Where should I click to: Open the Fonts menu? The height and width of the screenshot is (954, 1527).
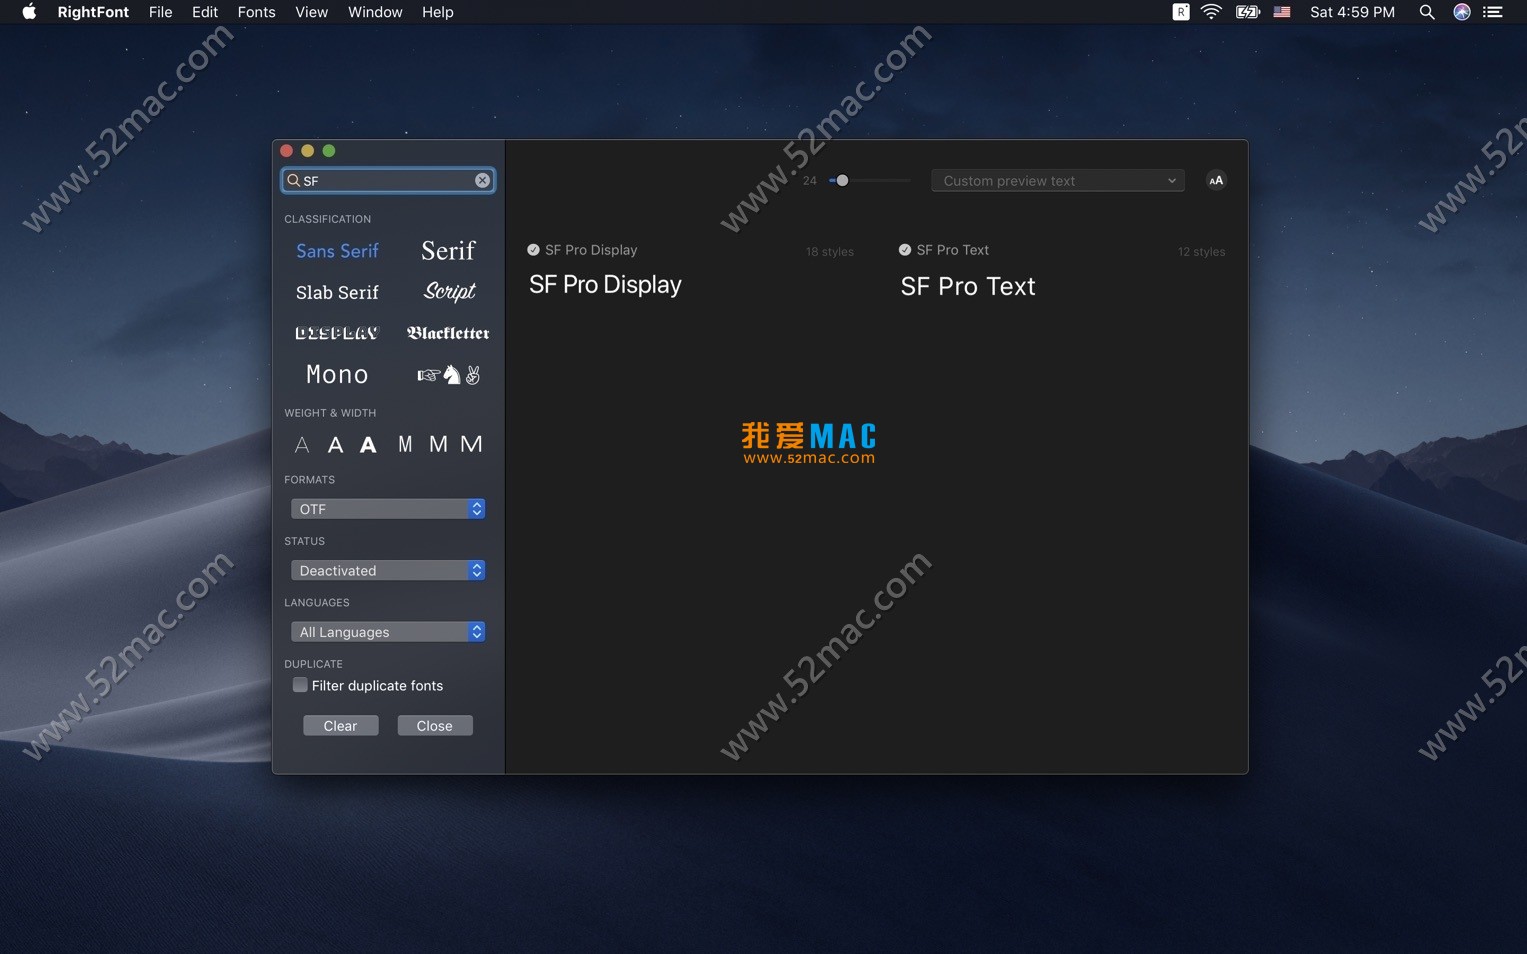point(256,12)
